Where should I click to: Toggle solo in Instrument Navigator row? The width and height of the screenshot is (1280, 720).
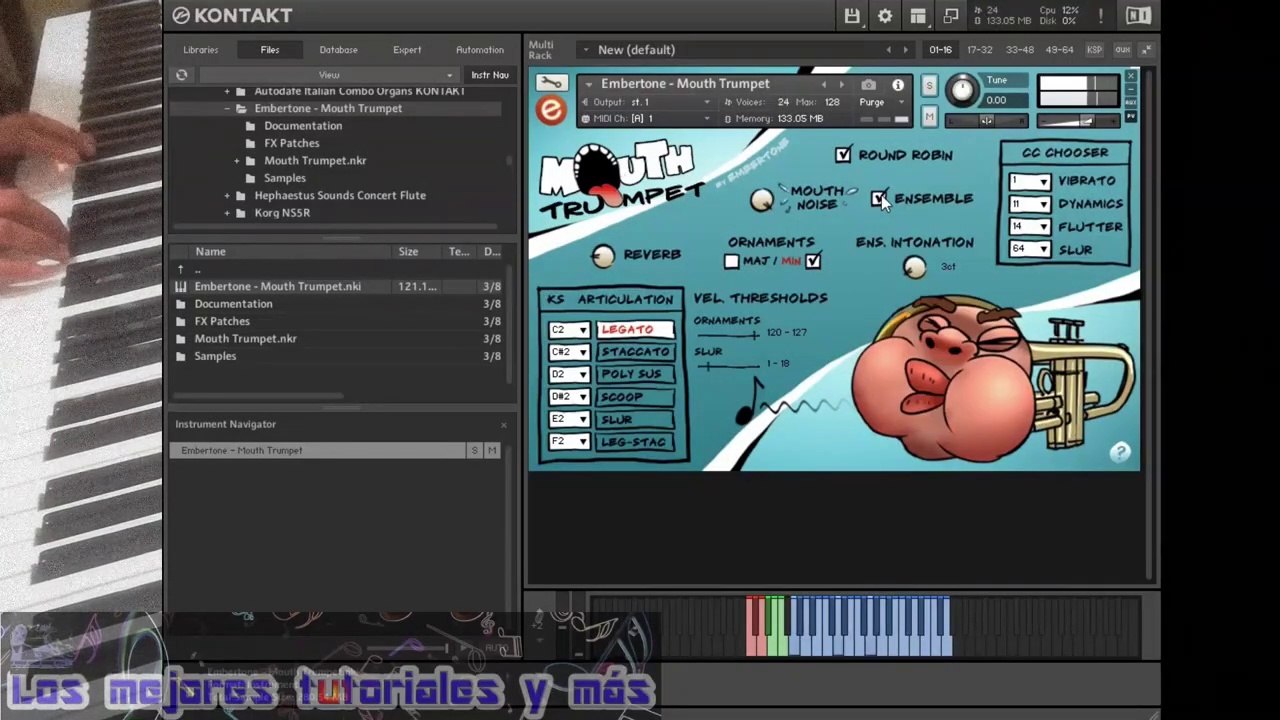(x=474, y=451)
